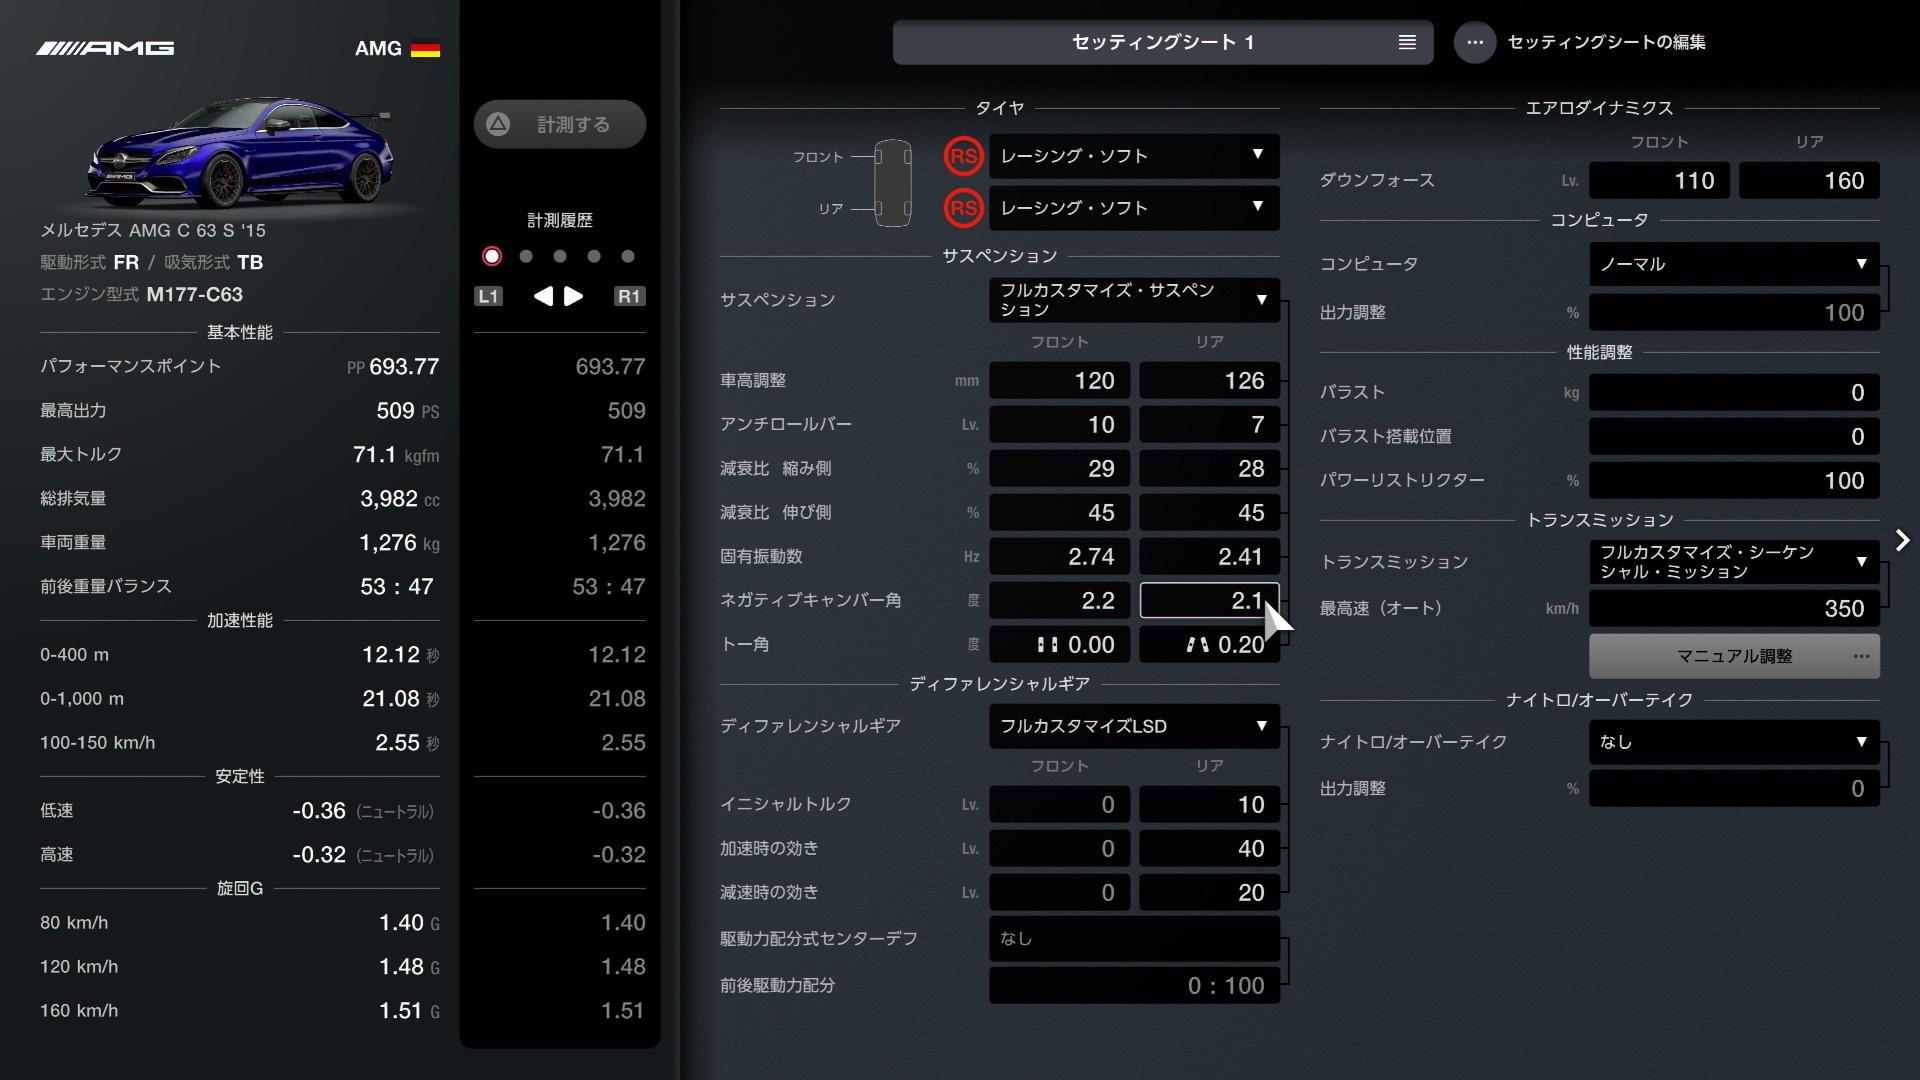Select front initial torque value 0

[1060, 805]
